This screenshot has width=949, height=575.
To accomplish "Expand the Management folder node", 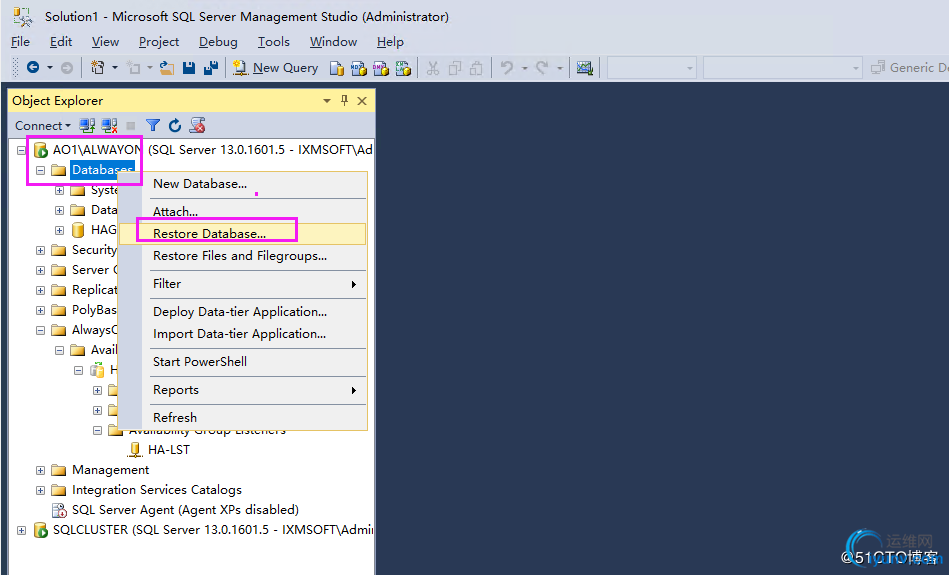I will tap(41, 470).
